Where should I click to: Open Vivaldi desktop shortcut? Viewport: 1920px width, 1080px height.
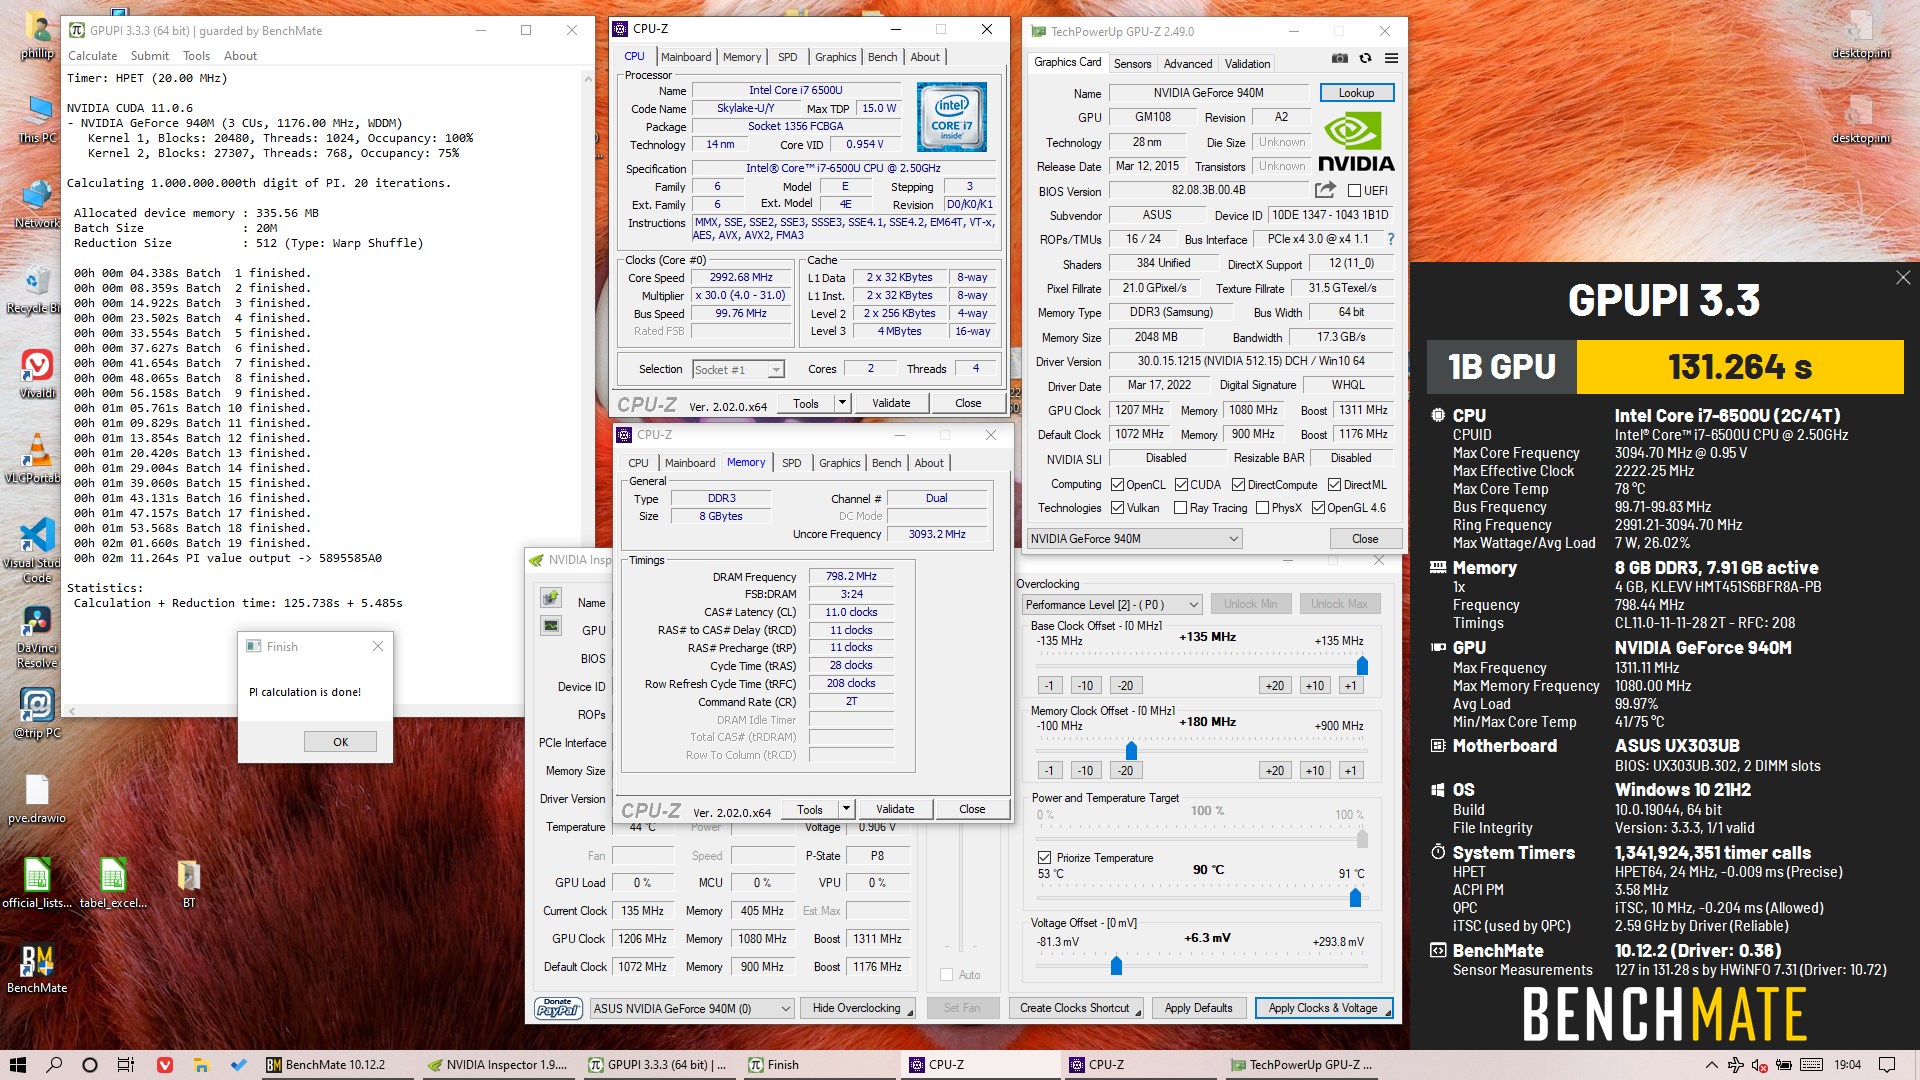(x=37, y=373)
